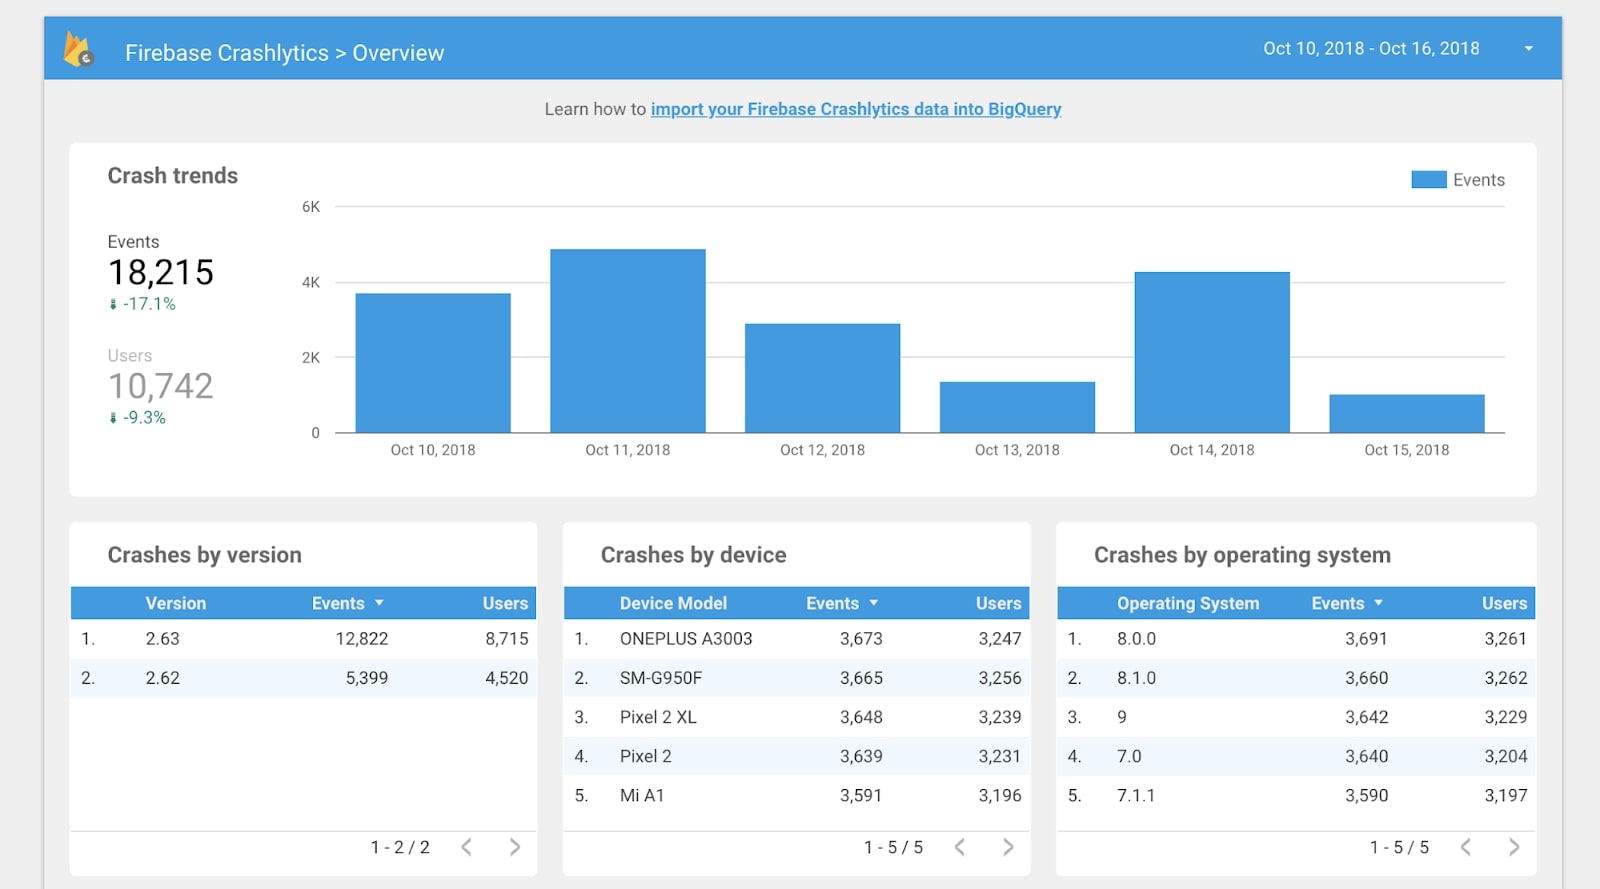Click the Oct 14, 2018 bar in the chart

coord(1212,352)
